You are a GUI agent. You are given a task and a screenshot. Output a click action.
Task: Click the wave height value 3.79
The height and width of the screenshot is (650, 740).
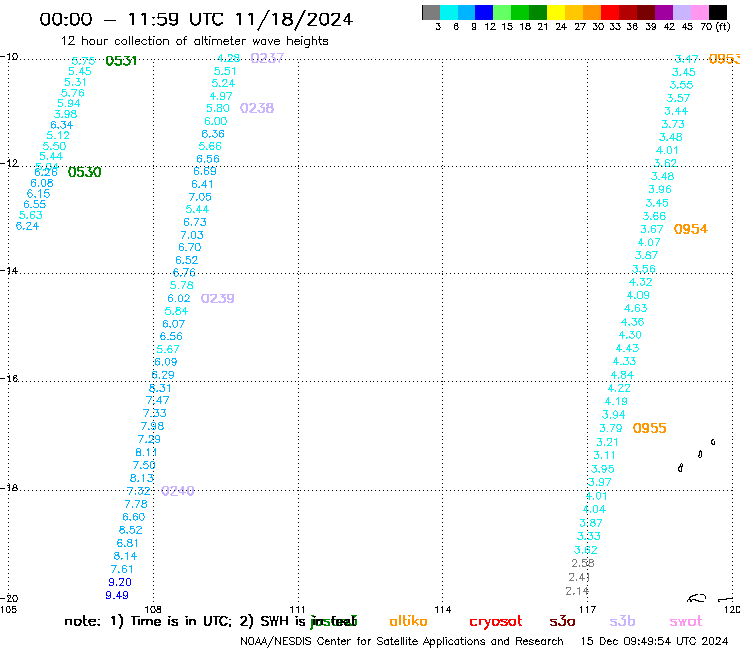(611, 428)
